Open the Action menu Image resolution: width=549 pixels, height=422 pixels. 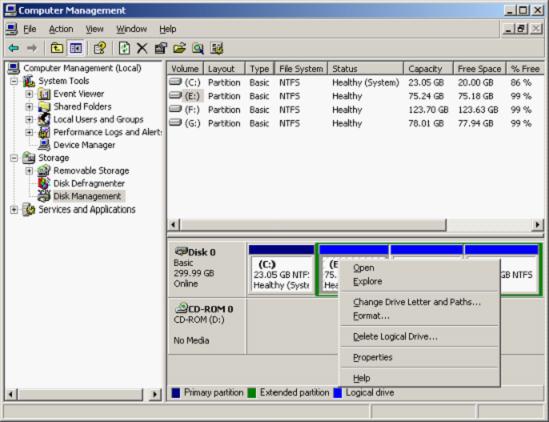(61, 29)
